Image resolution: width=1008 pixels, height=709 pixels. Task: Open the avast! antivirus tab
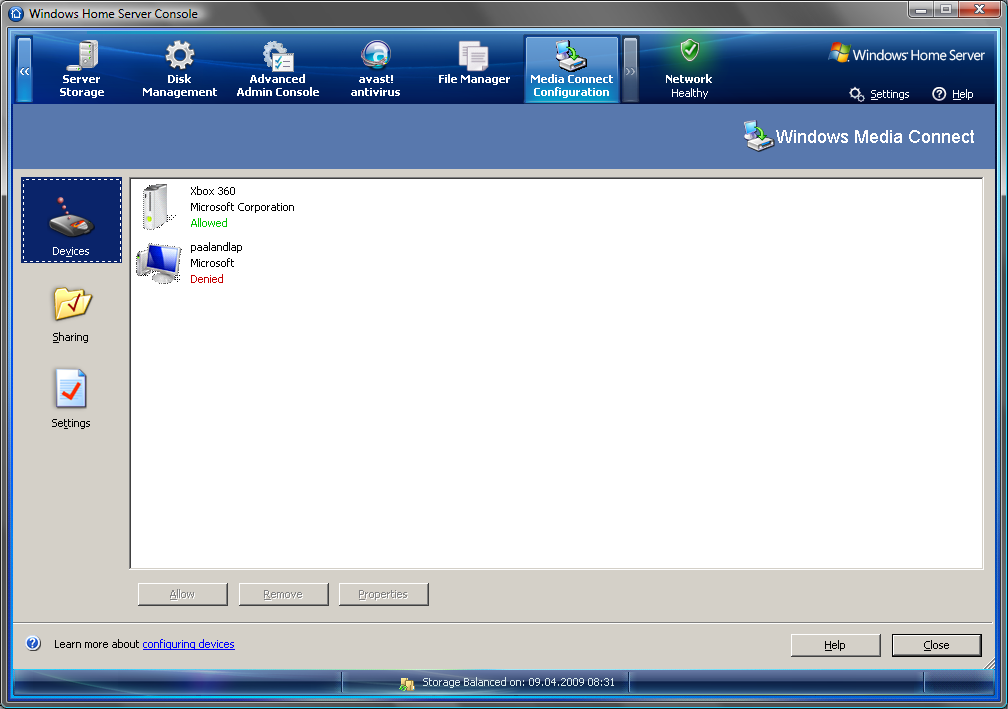coord(375,69)
